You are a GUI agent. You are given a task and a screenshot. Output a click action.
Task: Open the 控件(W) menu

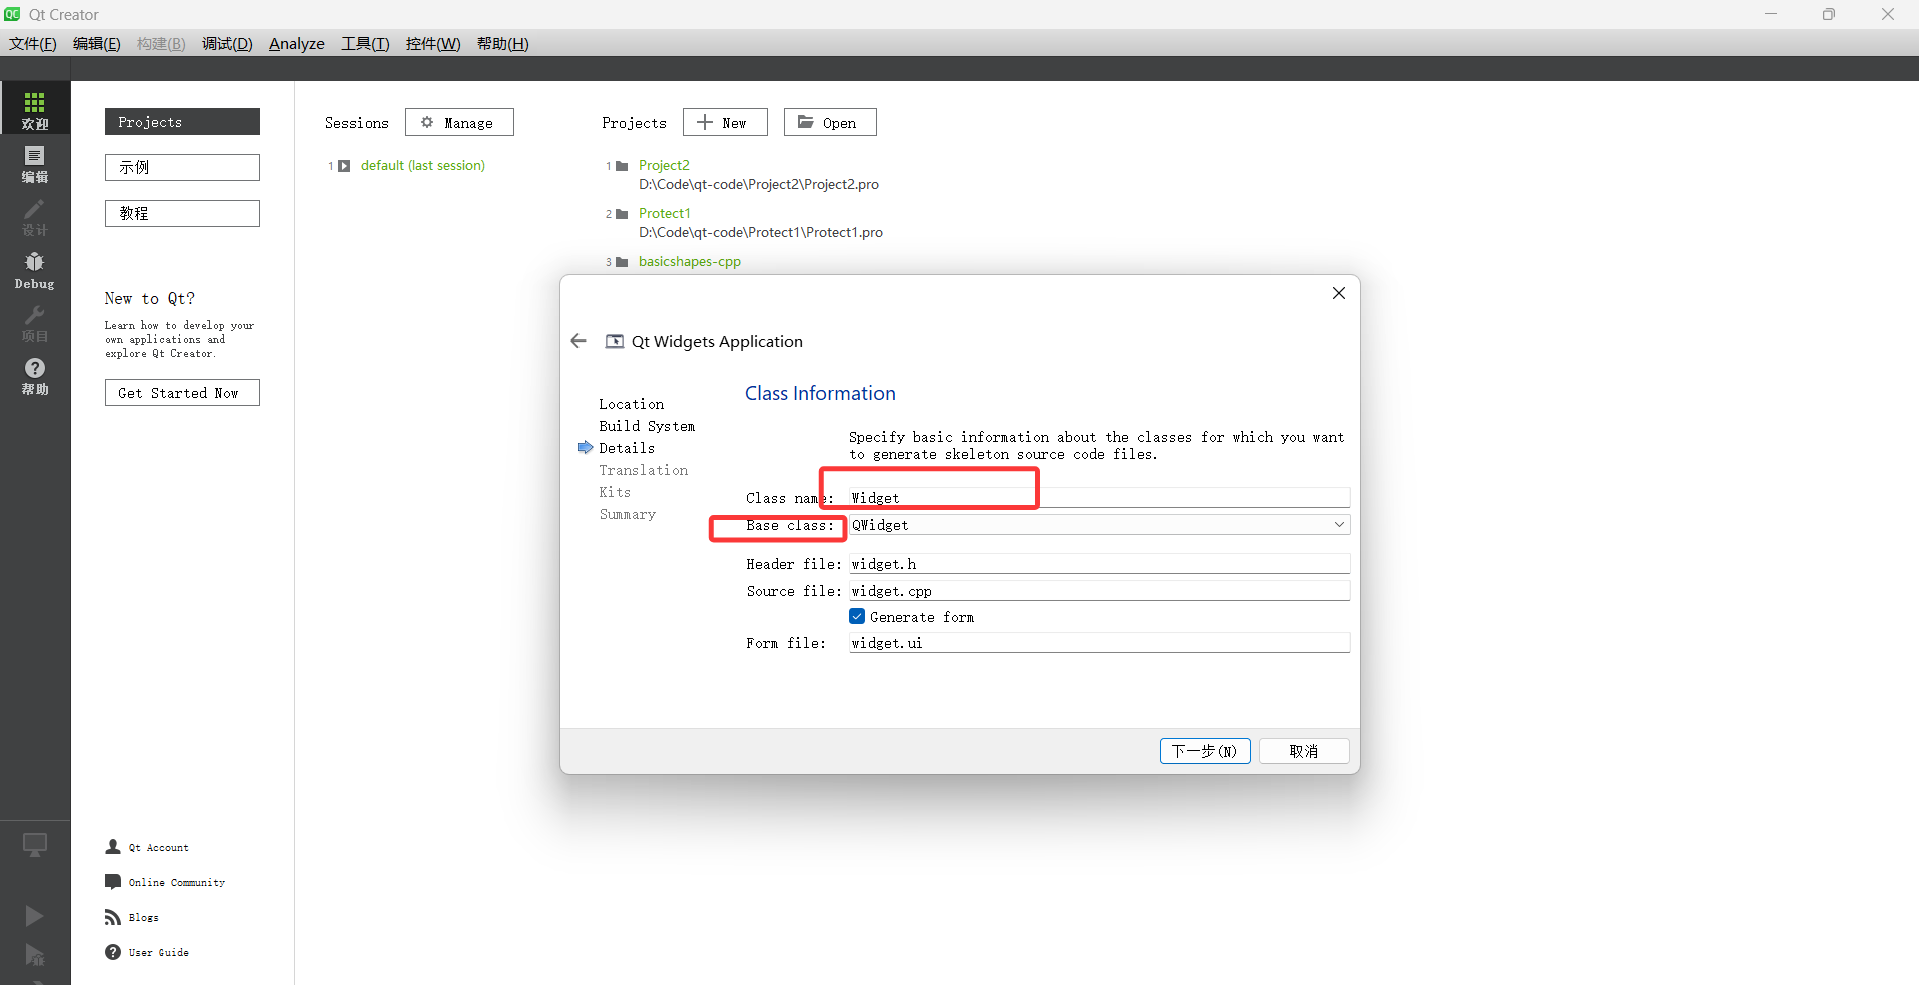433,43
